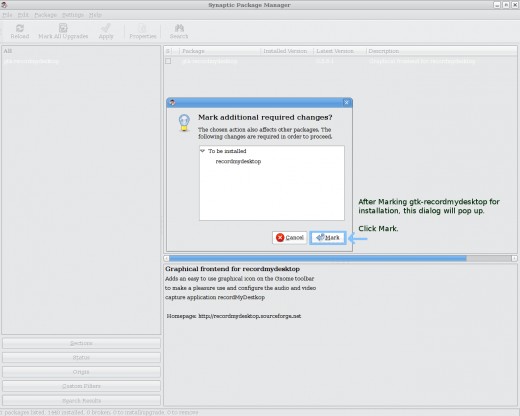Screen dimensions: 520x416
Task: Click the Mark button in the dialog
Action: (328, 238)
